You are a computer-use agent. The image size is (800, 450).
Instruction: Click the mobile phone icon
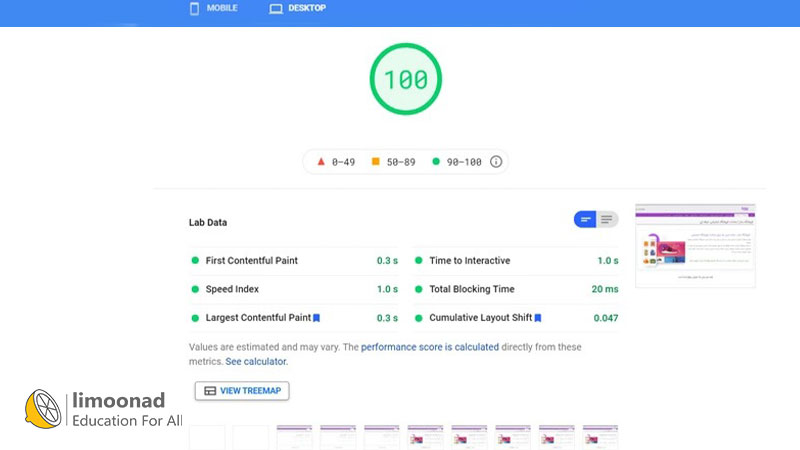click(194, 8)
